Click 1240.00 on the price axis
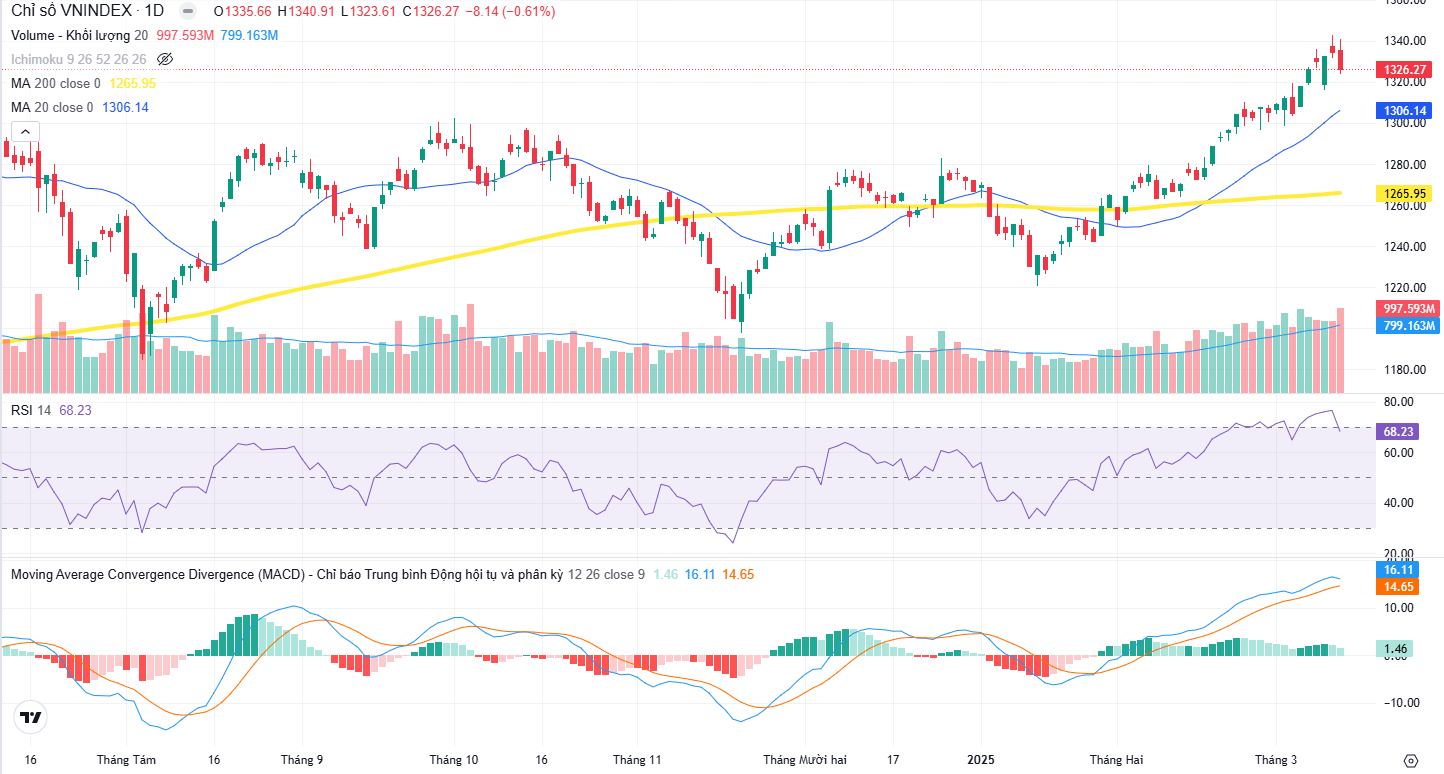Image resolution: width=1444 pixels, height=774 pixels. 1403,246
